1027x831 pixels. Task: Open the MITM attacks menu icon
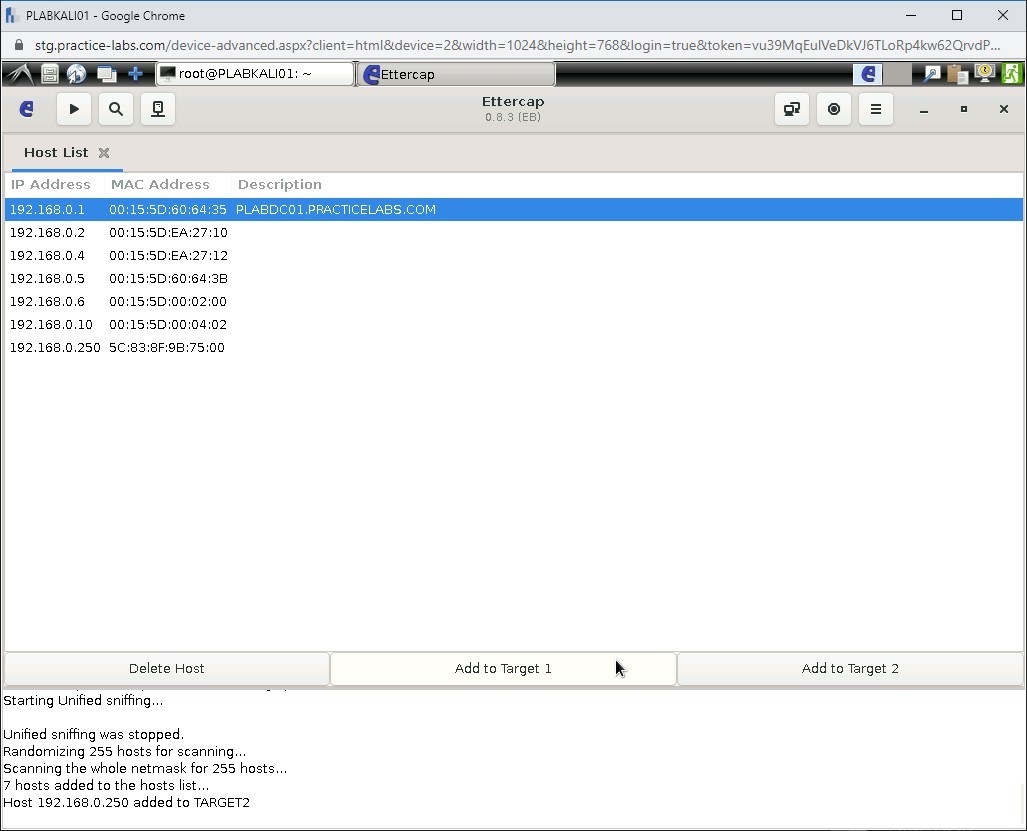point(792,109)
